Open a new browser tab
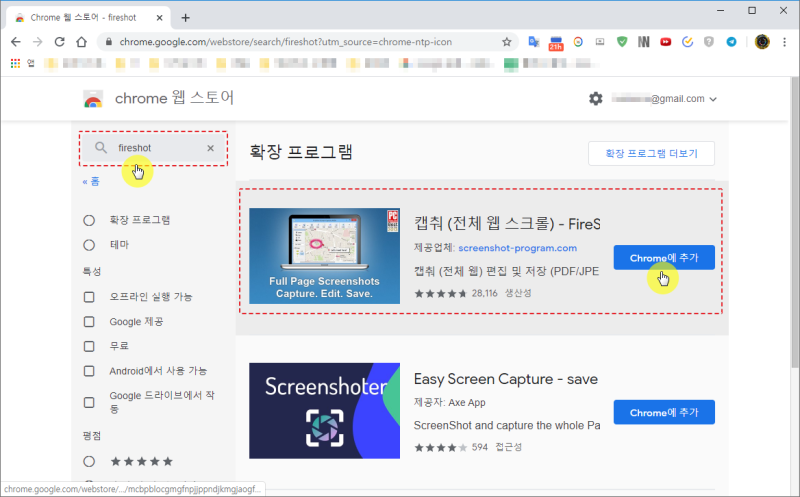 185,18
